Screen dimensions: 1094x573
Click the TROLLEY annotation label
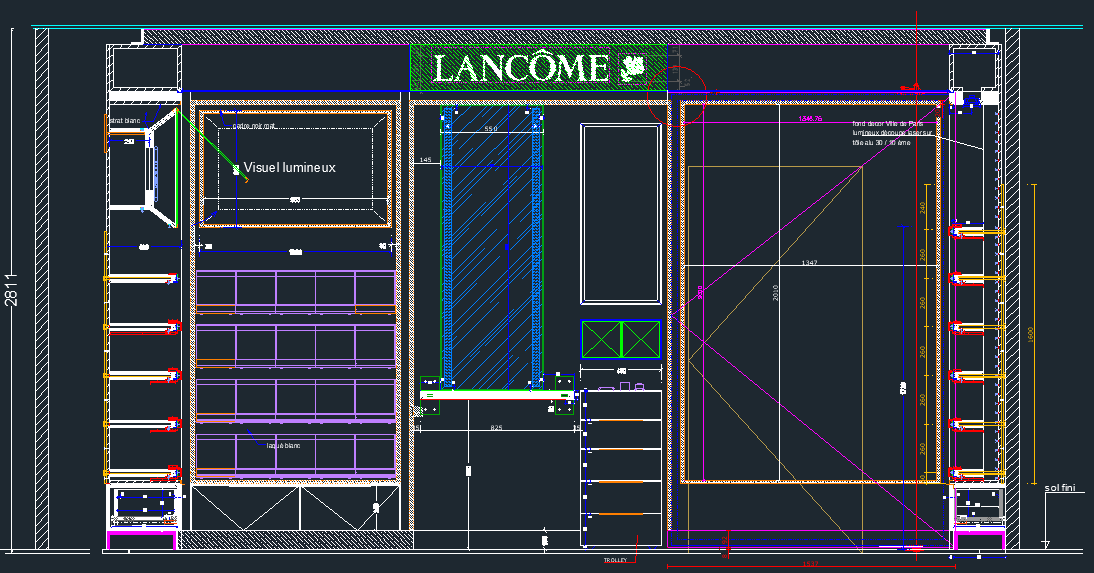pos(615,561)
